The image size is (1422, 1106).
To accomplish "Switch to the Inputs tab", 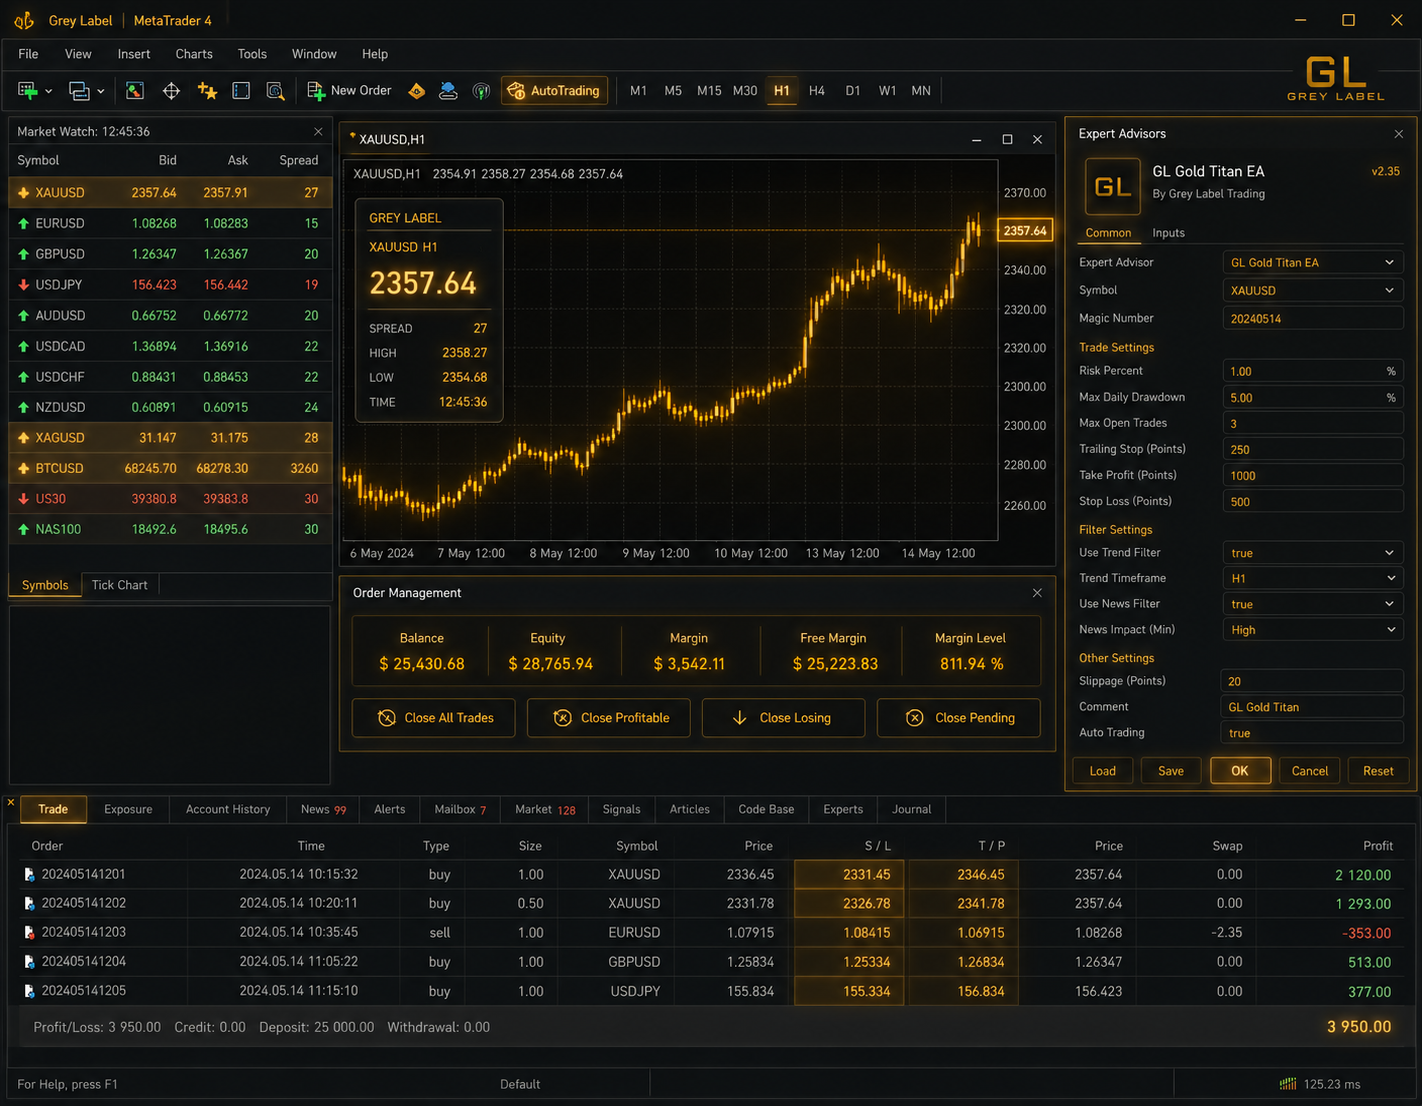I will (1168, 233).
